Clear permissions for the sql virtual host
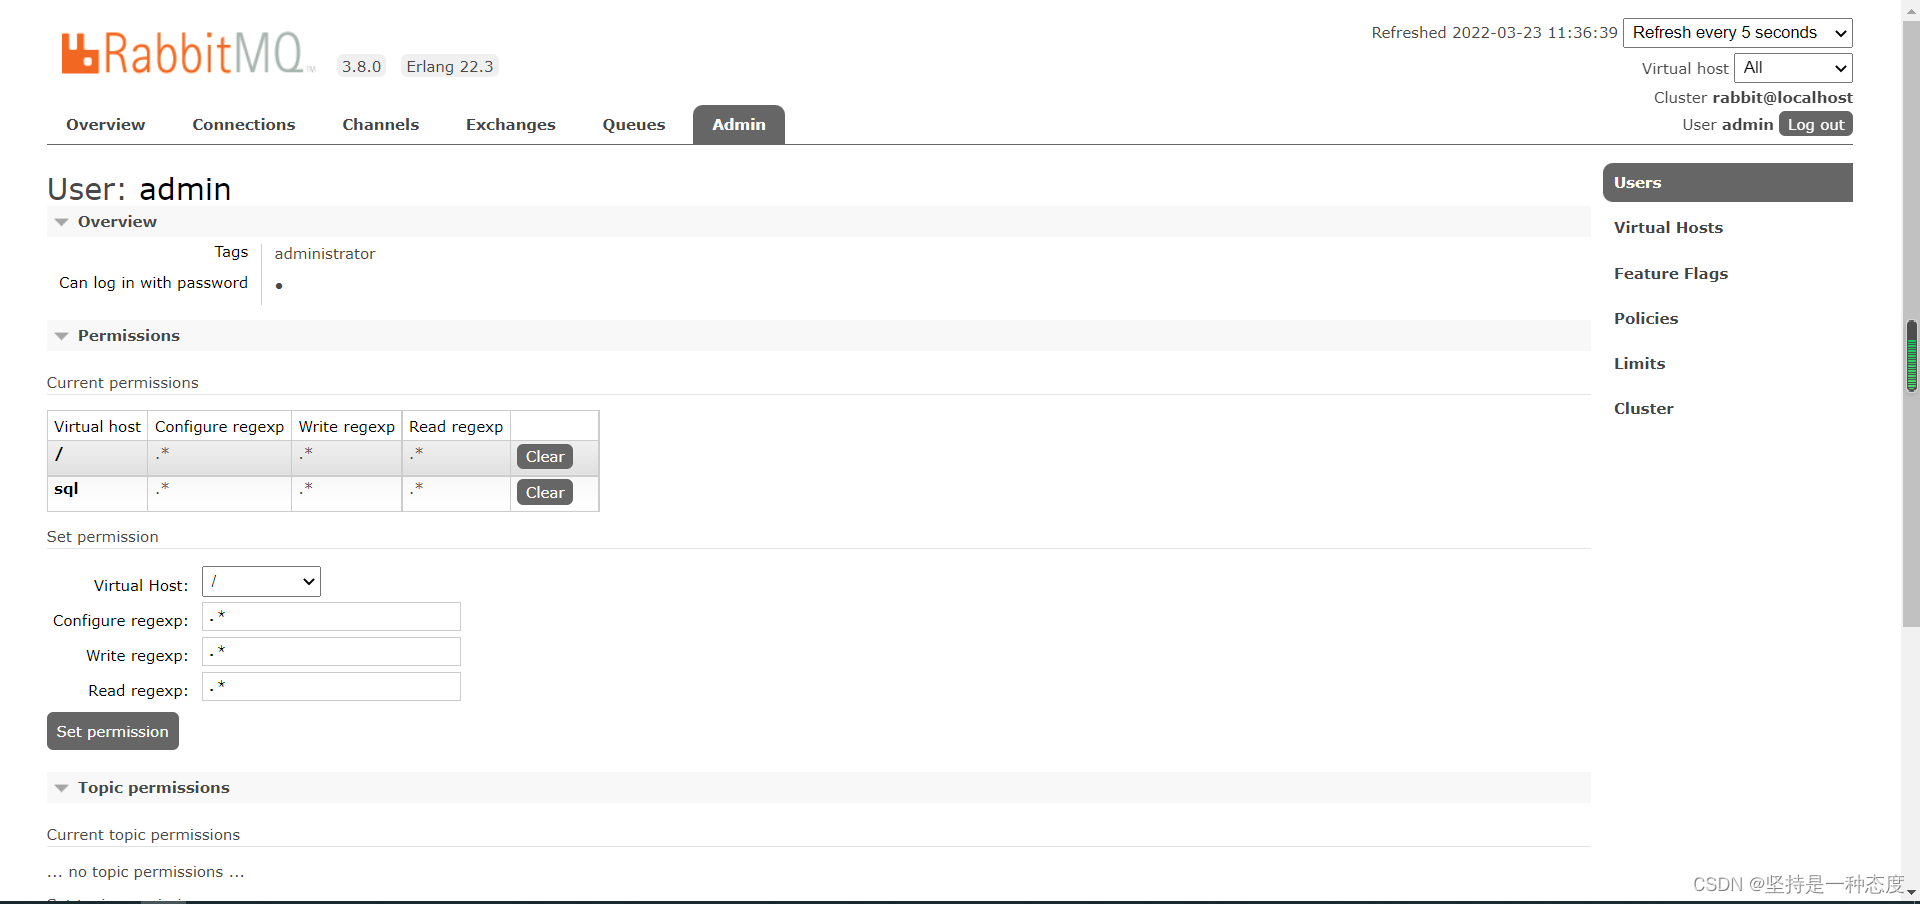The width and height of the screenshot is (1920, 904). 544,492
